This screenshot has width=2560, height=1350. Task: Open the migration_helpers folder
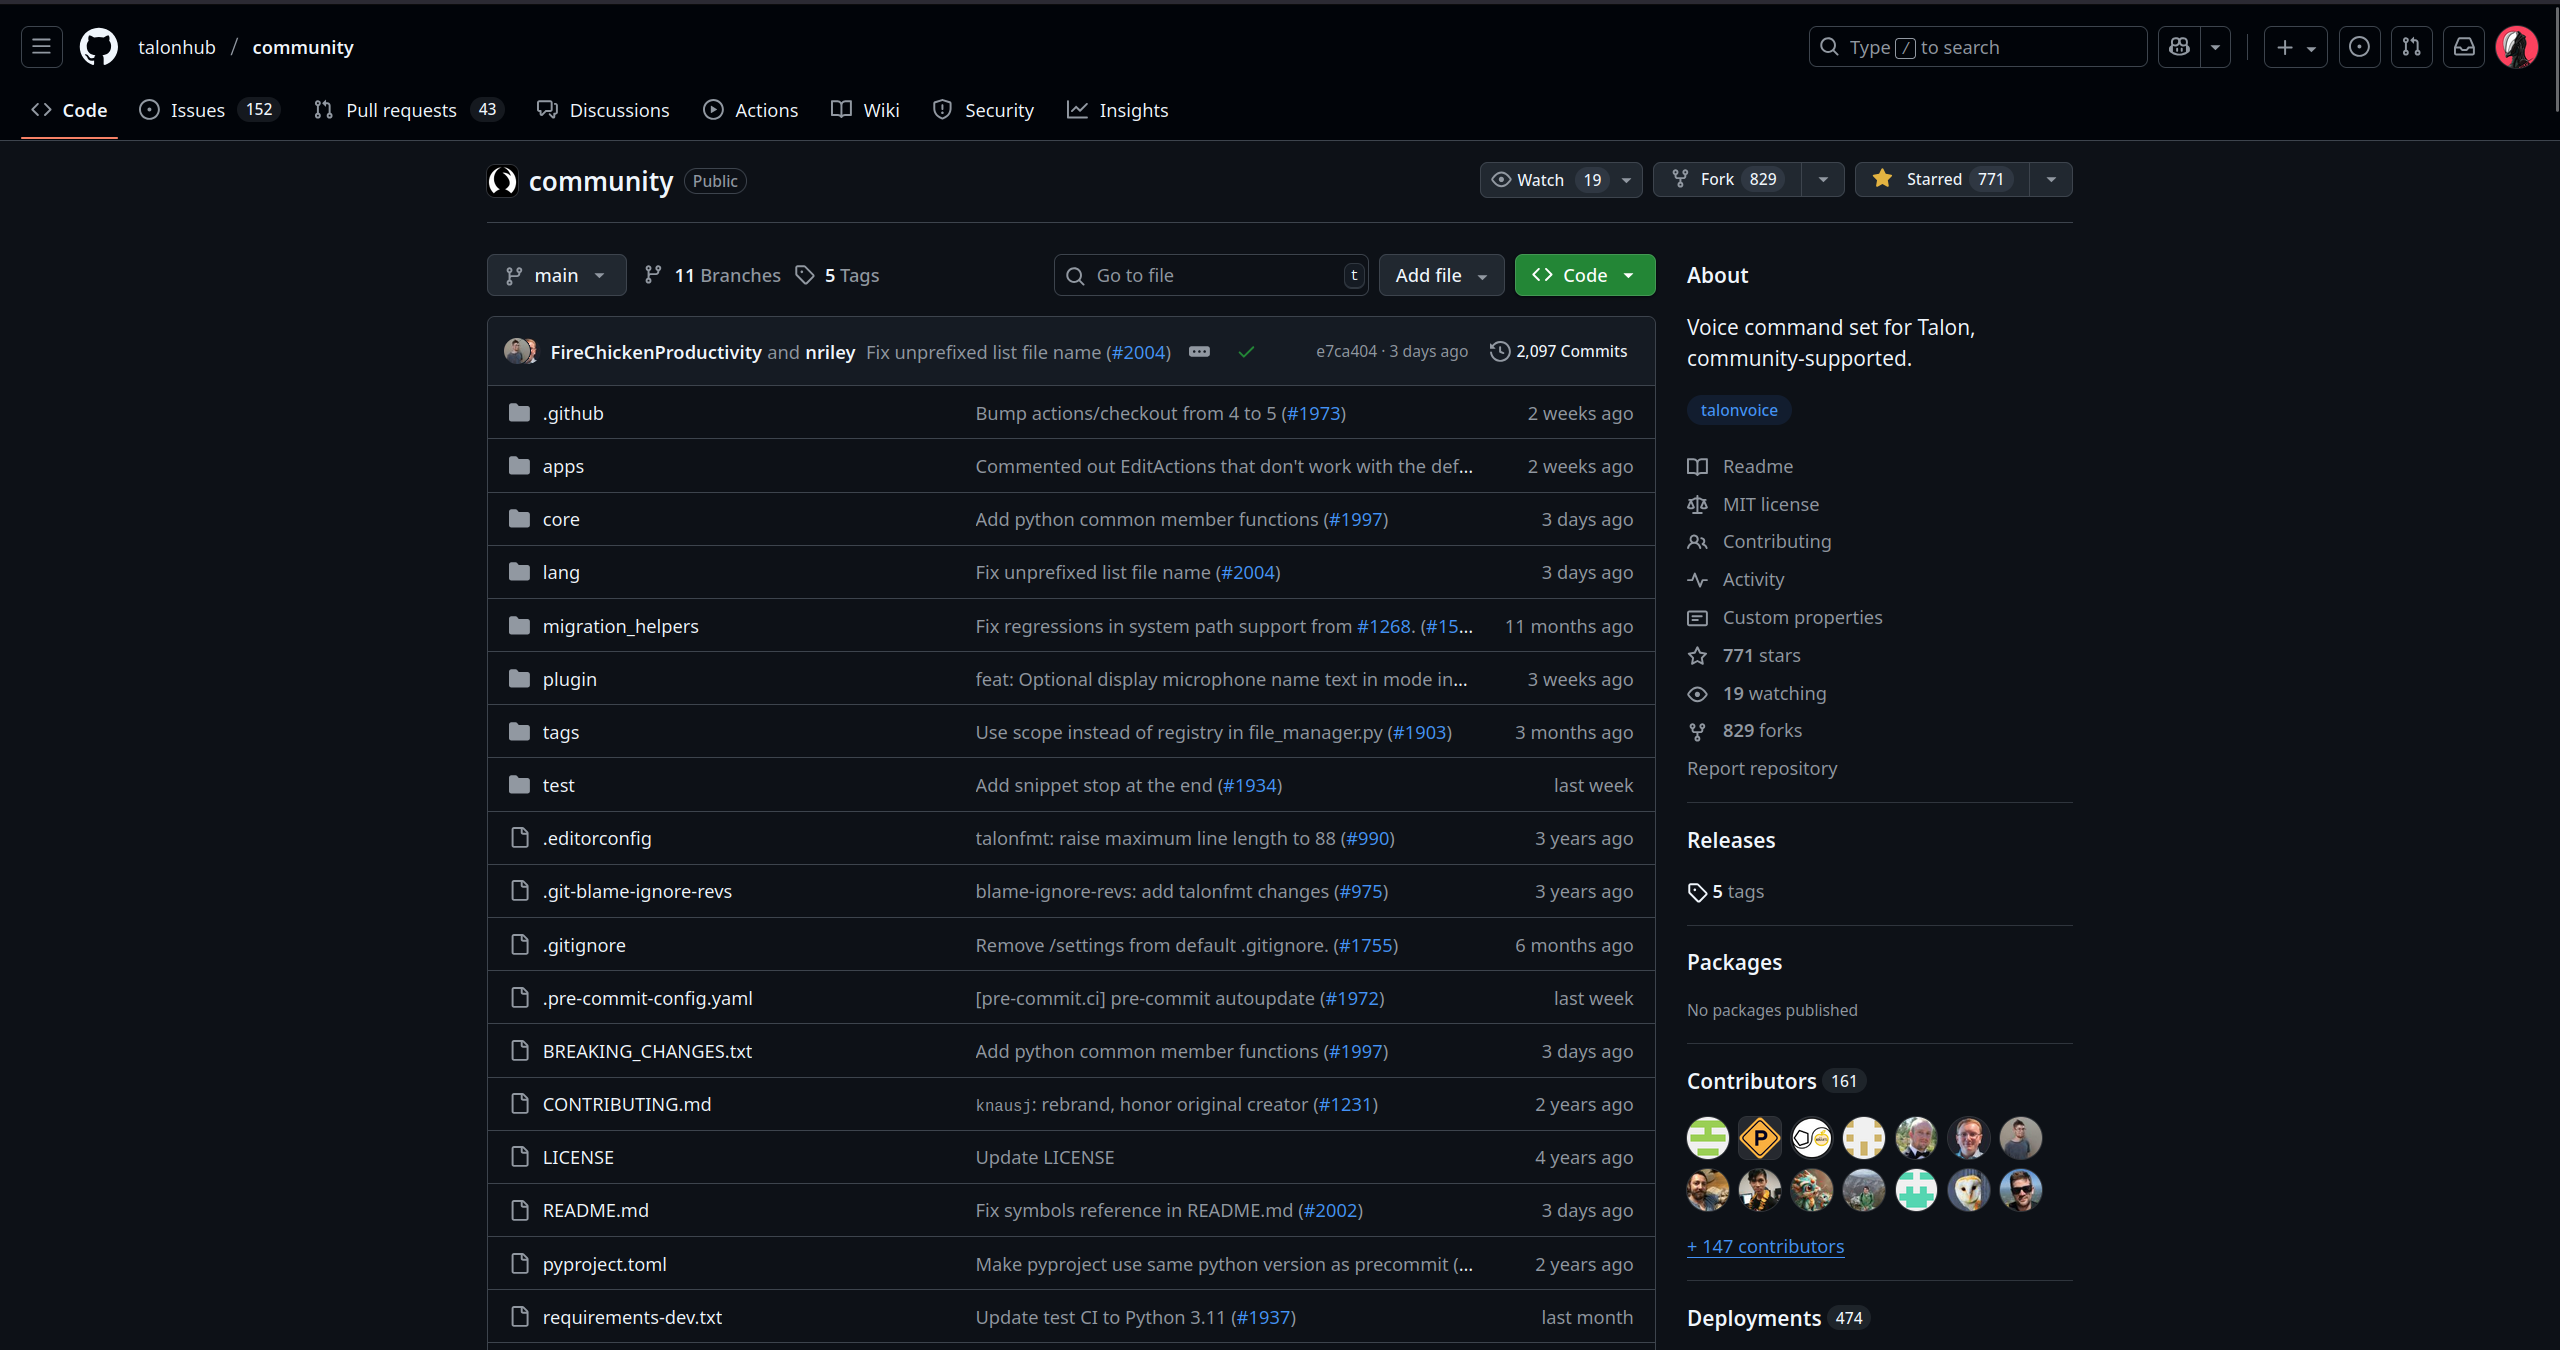click(x=621, y=626)
